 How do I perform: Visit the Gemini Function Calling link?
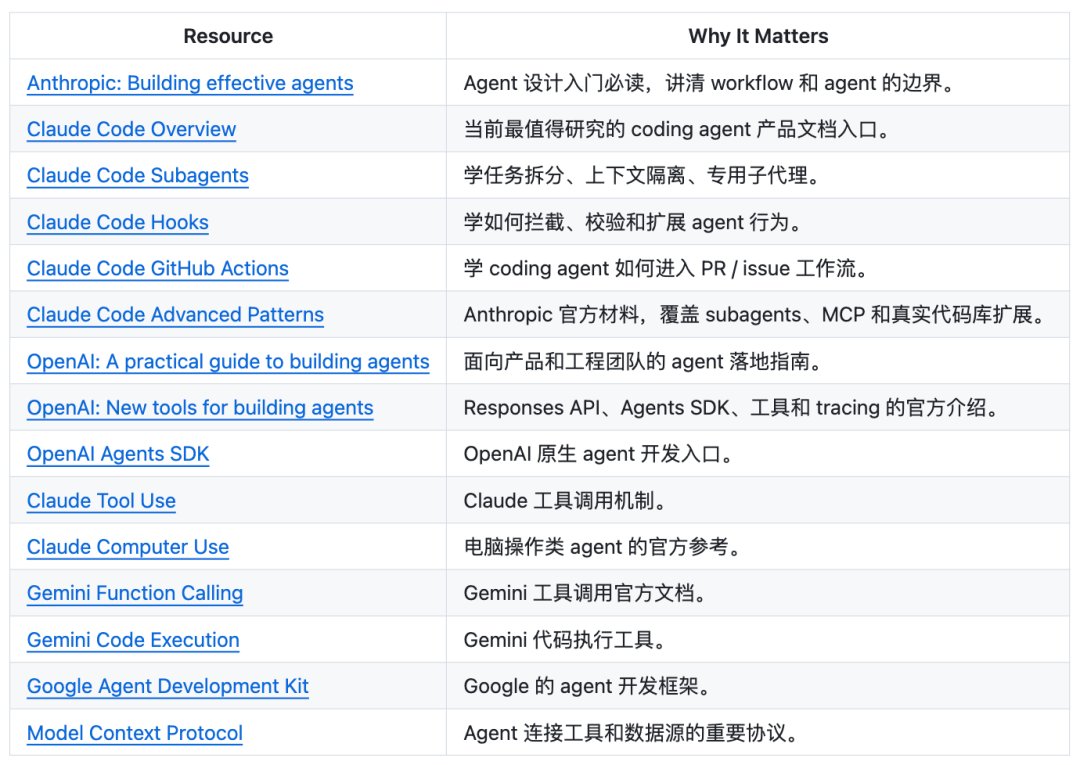(x=135, y=594)
